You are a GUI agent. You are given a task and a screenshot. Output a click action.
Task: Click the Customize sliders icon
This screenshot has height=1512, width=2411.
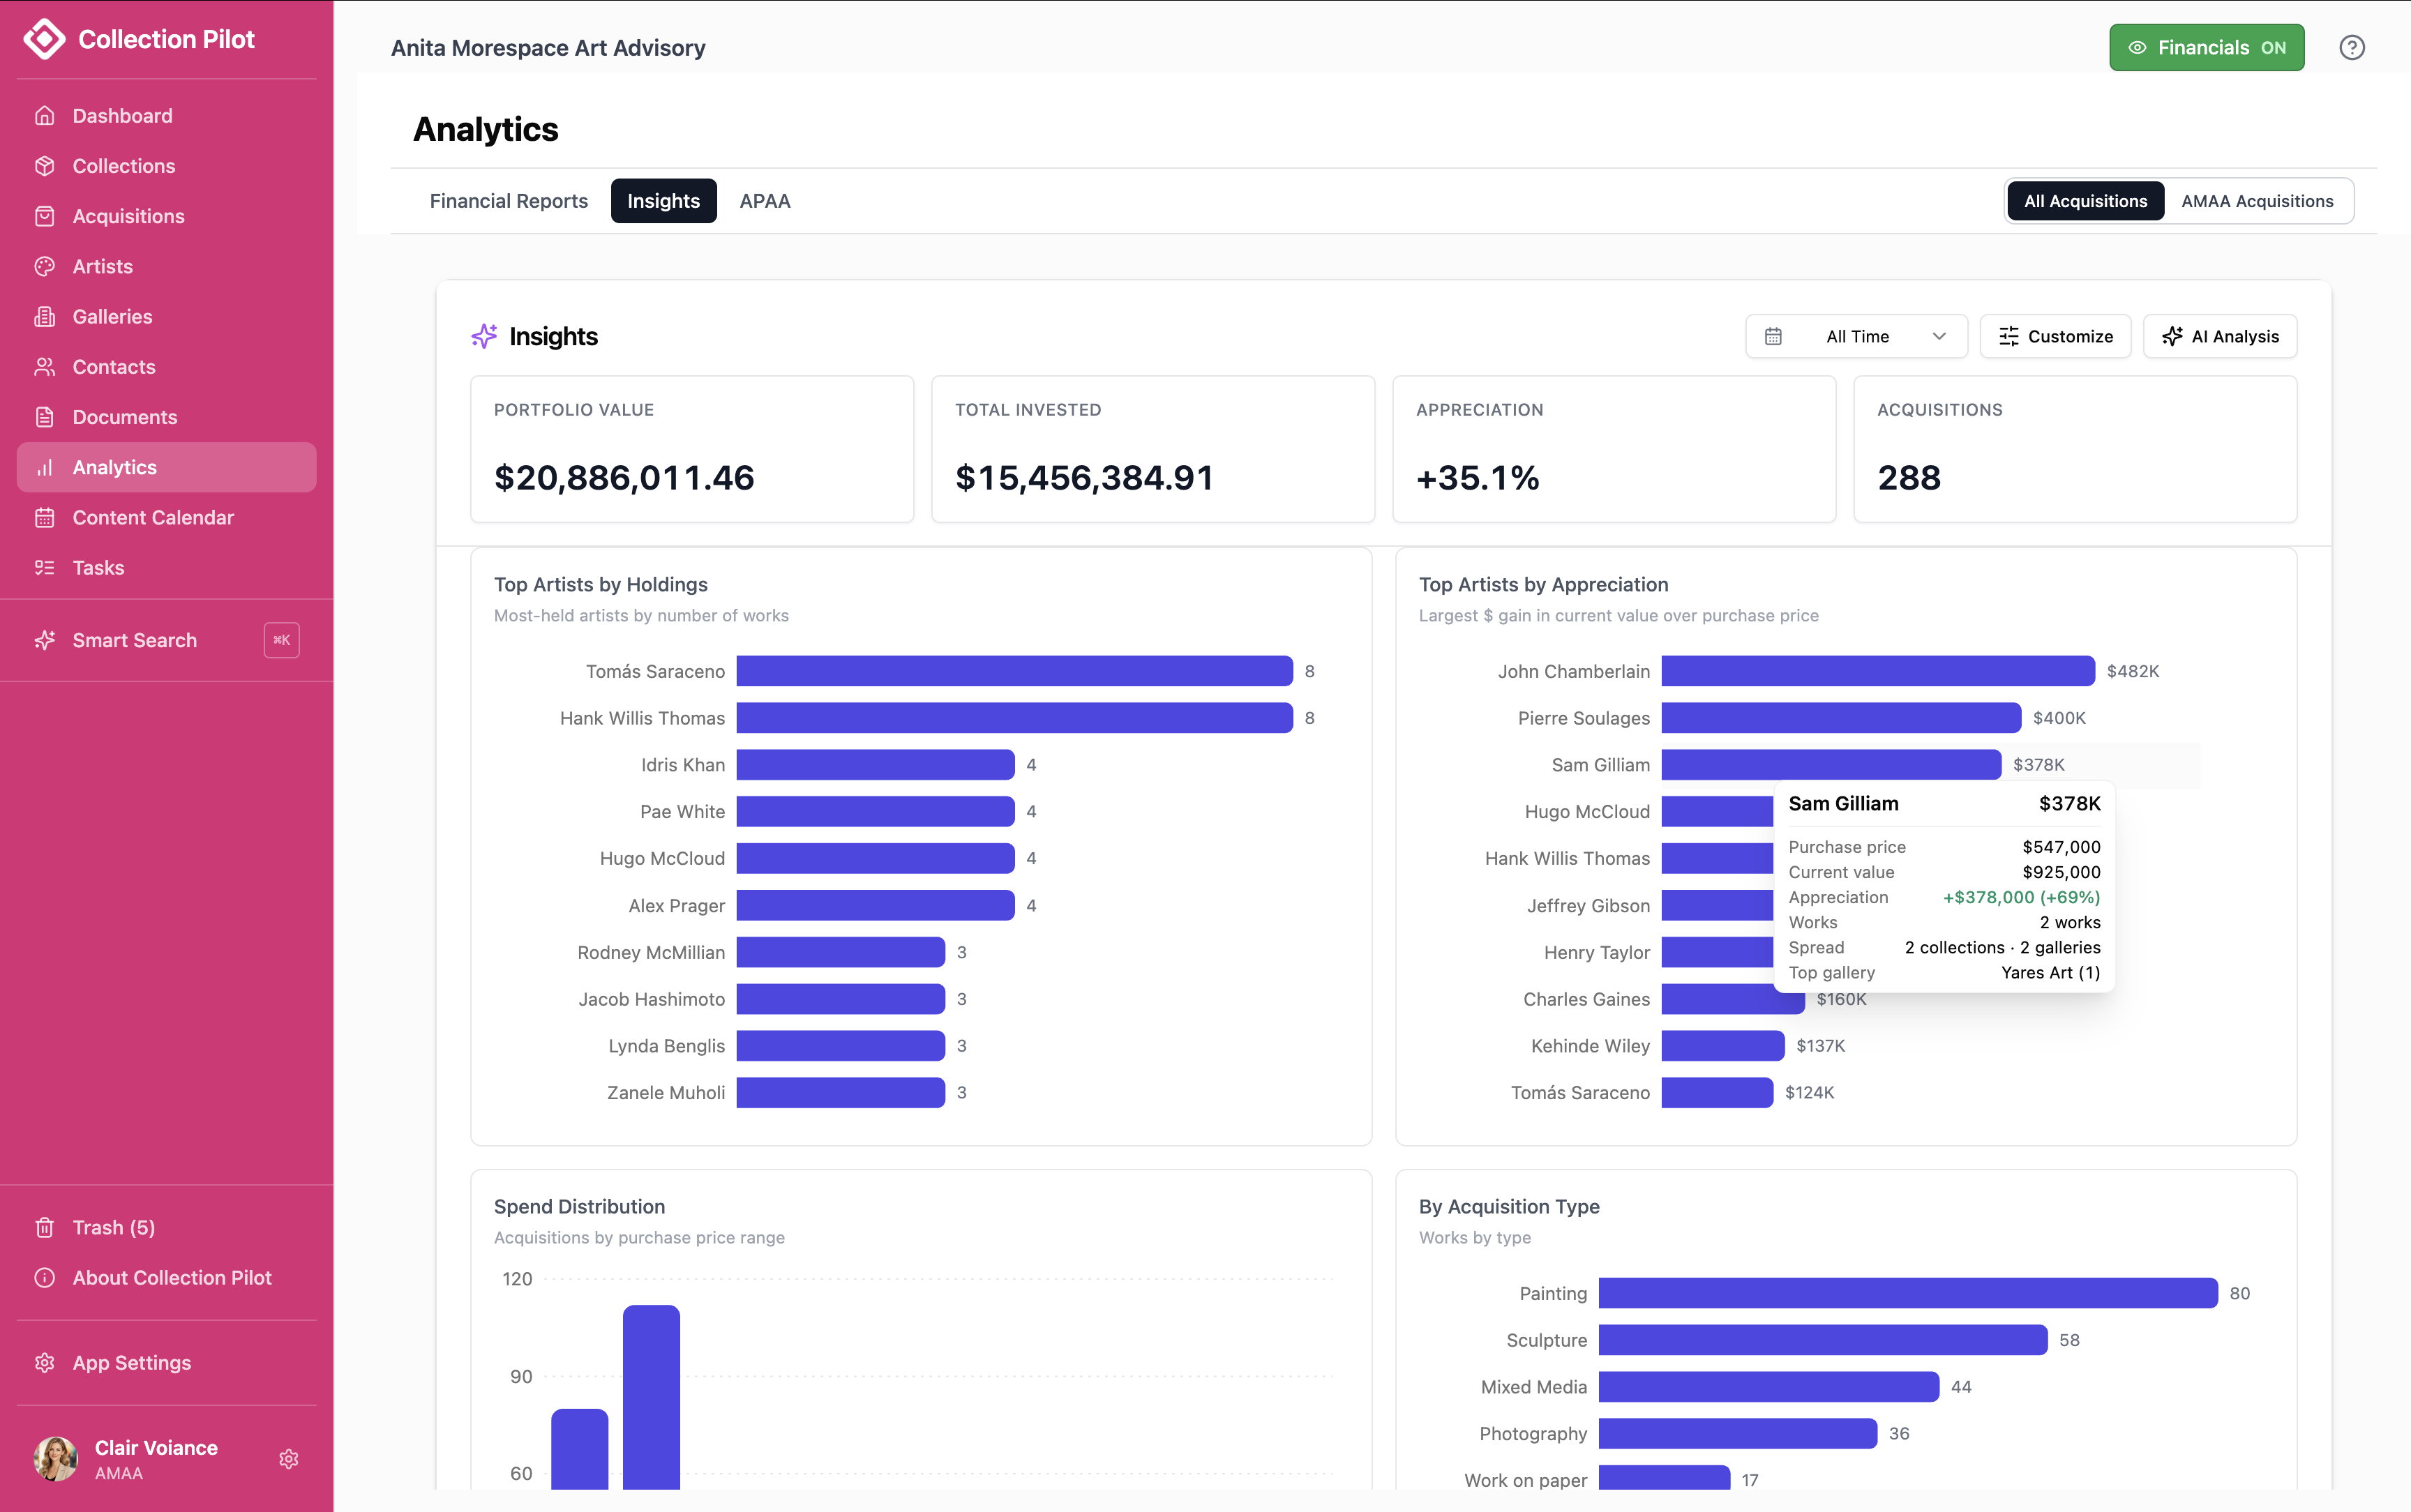2008,336
